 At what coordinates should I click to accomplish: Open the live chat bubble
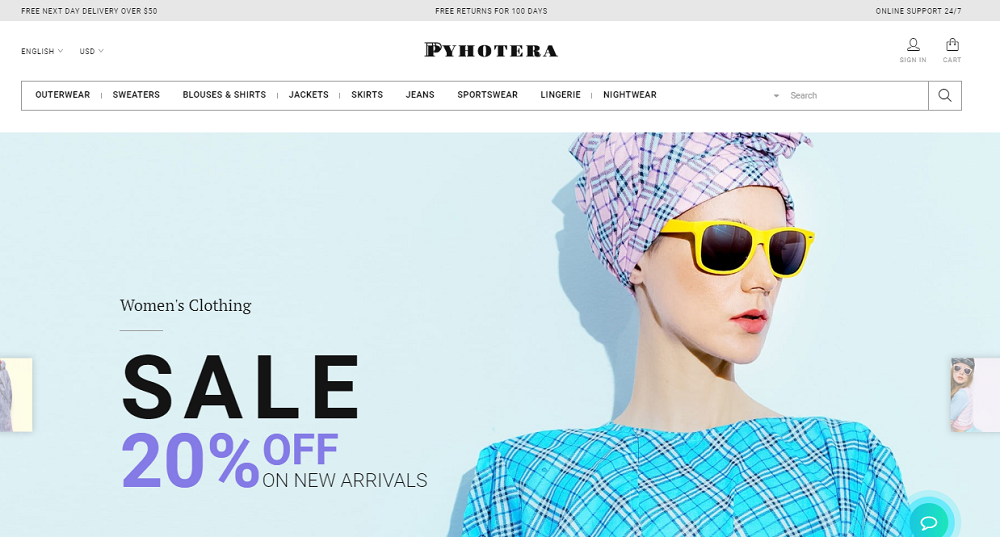[929, 522]
